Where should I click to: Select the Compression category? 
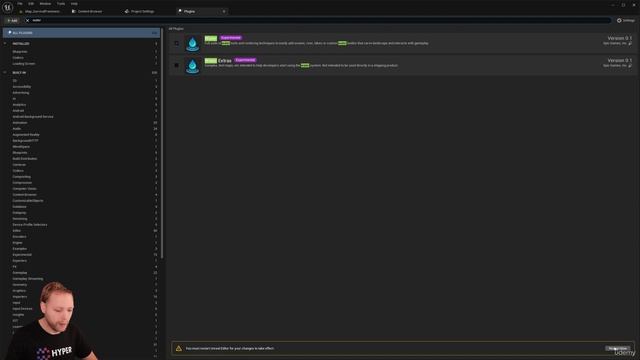click(22, 182)
